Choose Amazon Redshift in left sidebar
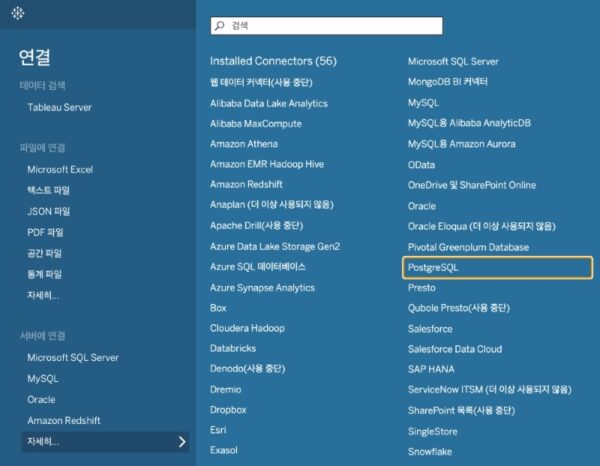The height and width of the screenshot is (466, 600). pos(64,420)
